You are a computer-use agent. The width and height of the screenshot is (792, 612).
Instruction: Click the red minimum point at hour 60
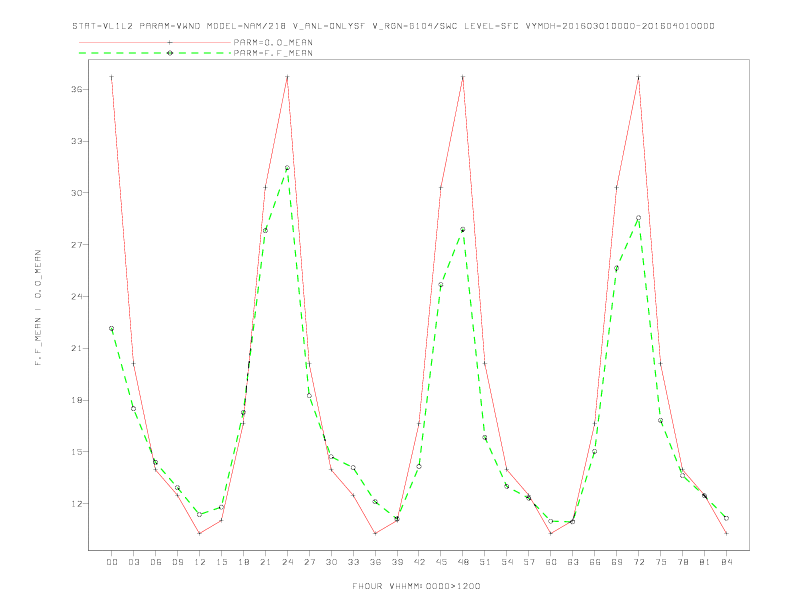[551, 533]
